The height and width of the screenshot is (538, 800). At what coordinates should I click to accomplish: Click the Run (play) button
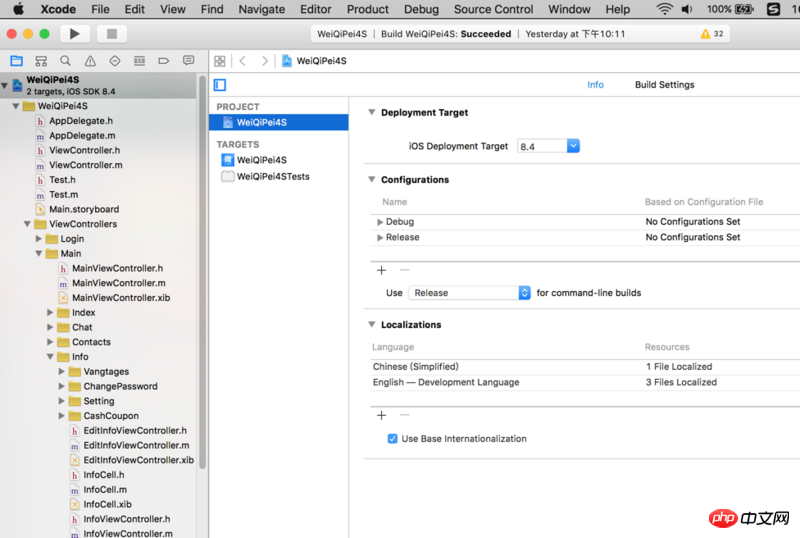(75, 34)
